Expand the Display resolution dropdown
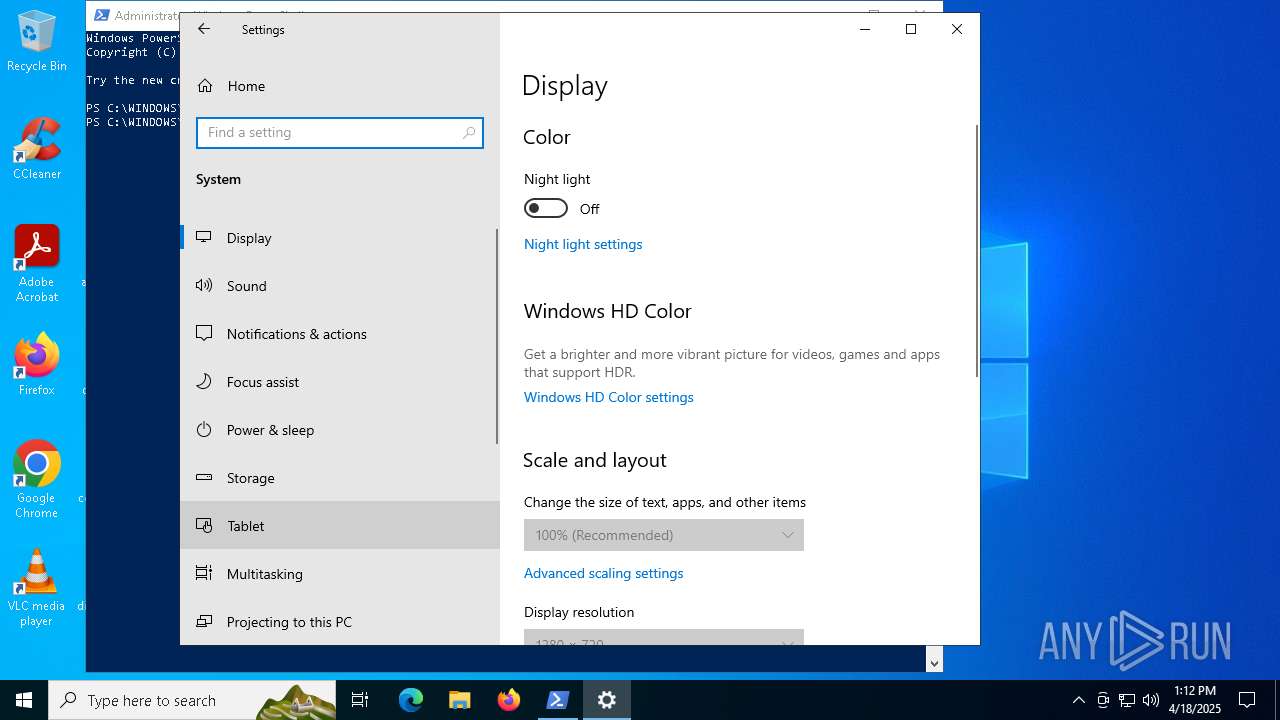 coord(664,637)
